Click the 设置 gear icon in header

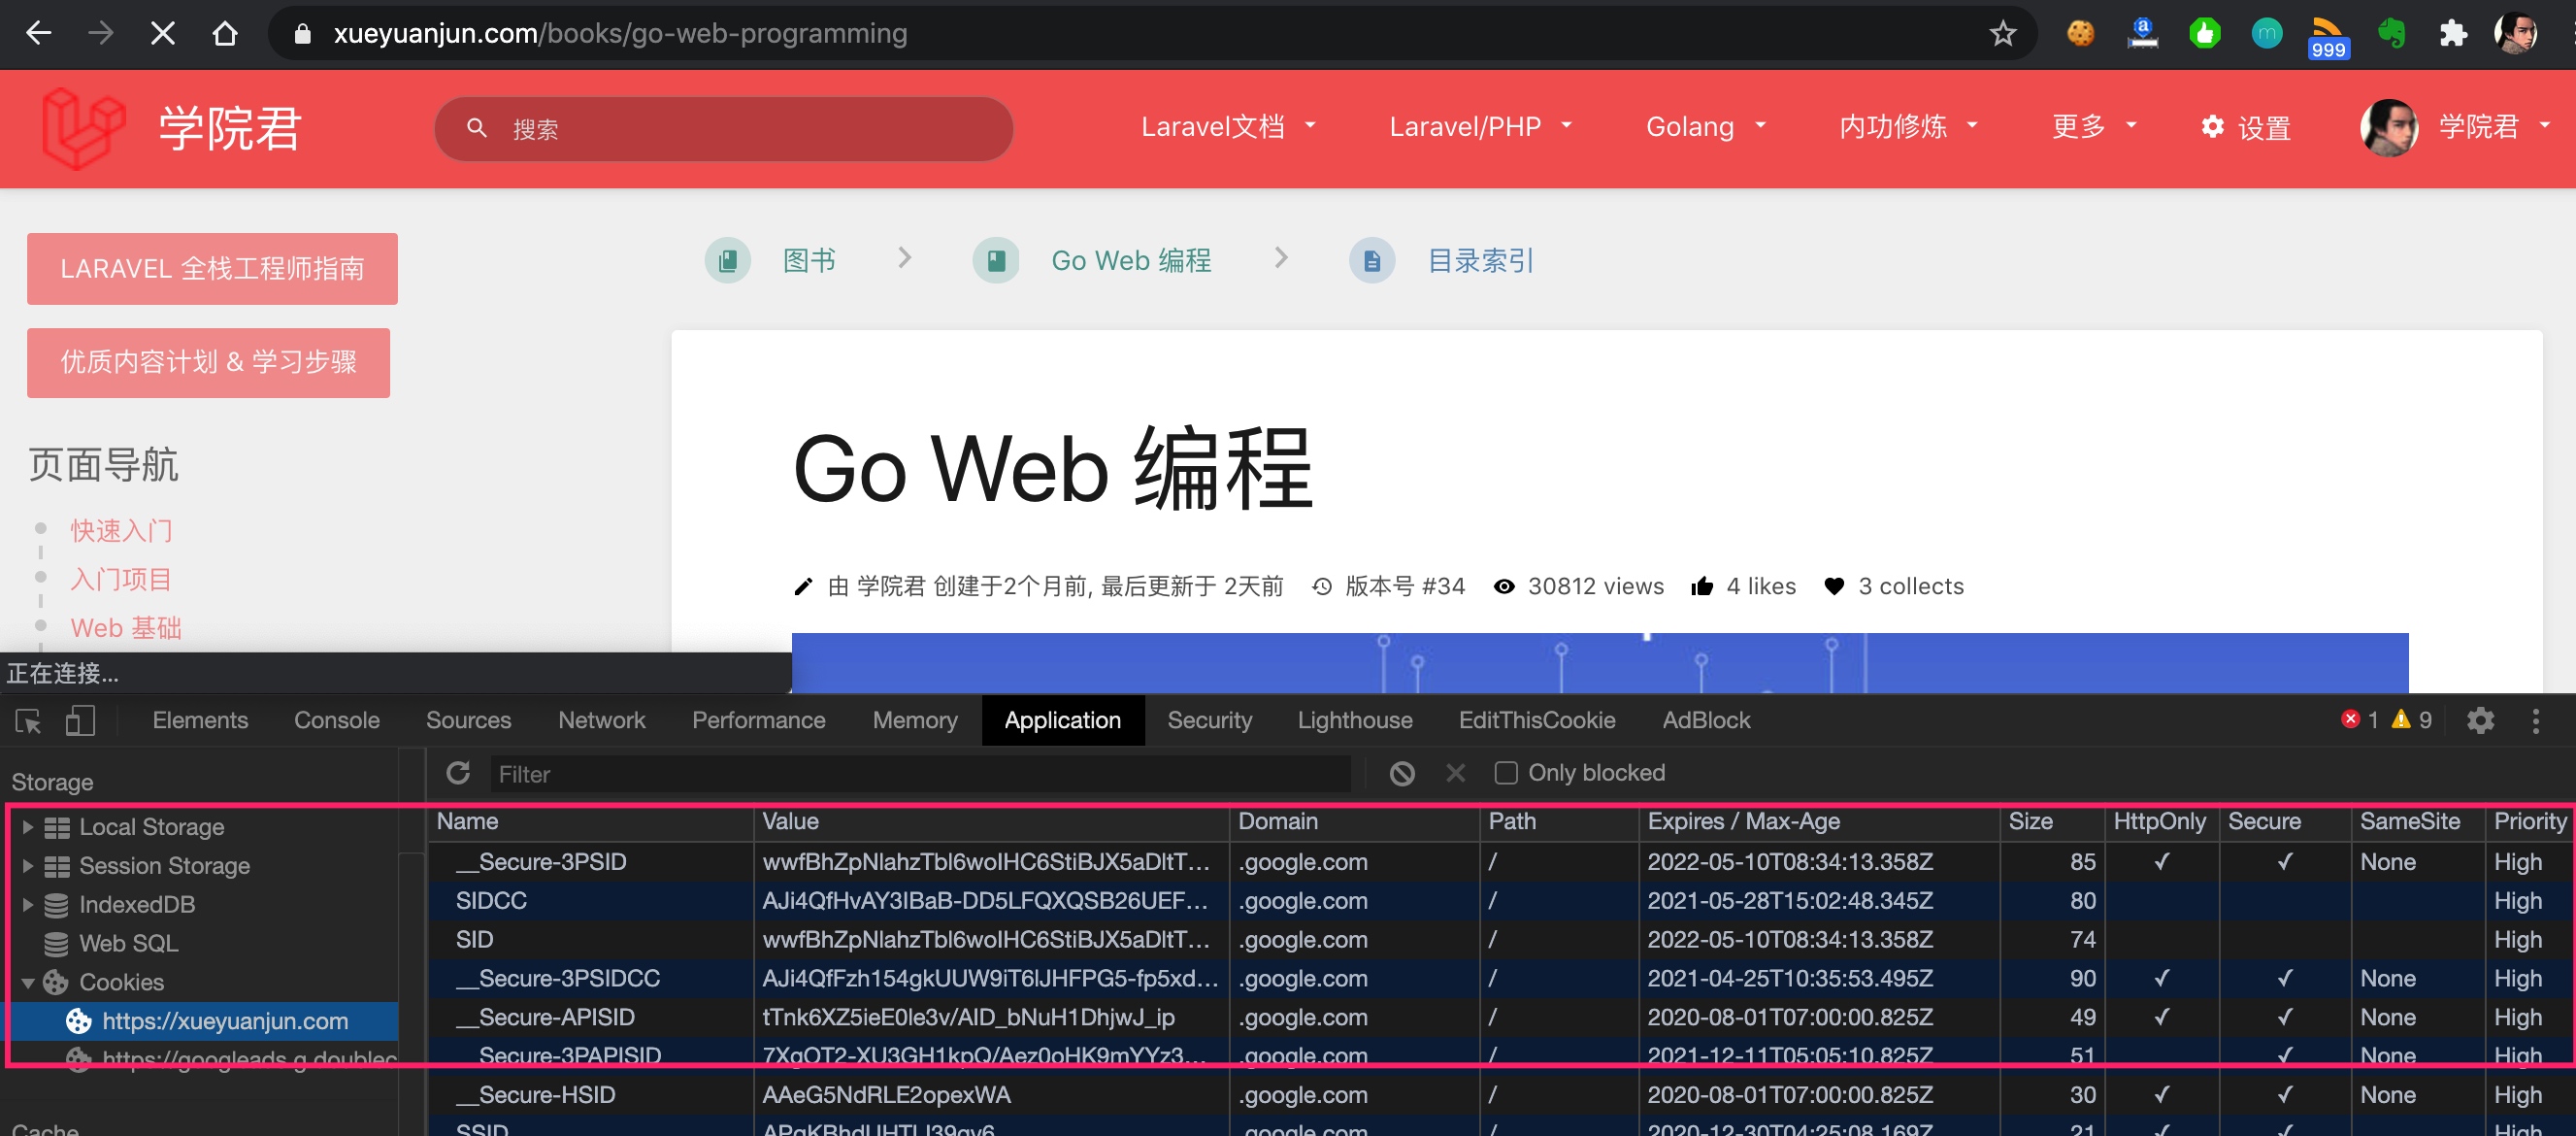[x=2213, y=127]
